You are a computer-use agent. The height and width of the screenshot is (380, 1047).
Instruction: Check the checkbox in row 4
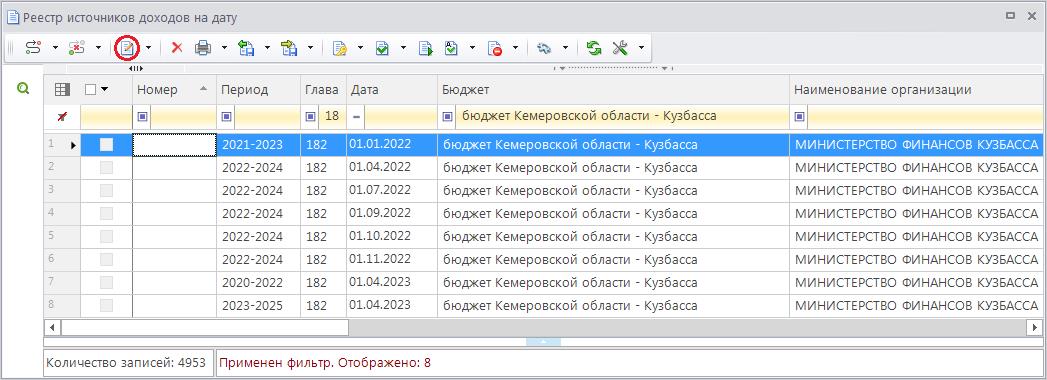[106, 214]
